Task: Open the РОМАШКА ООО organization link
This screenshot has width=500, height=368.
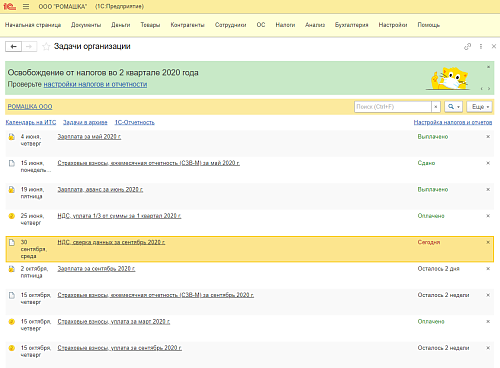Action: coord(30,107)
